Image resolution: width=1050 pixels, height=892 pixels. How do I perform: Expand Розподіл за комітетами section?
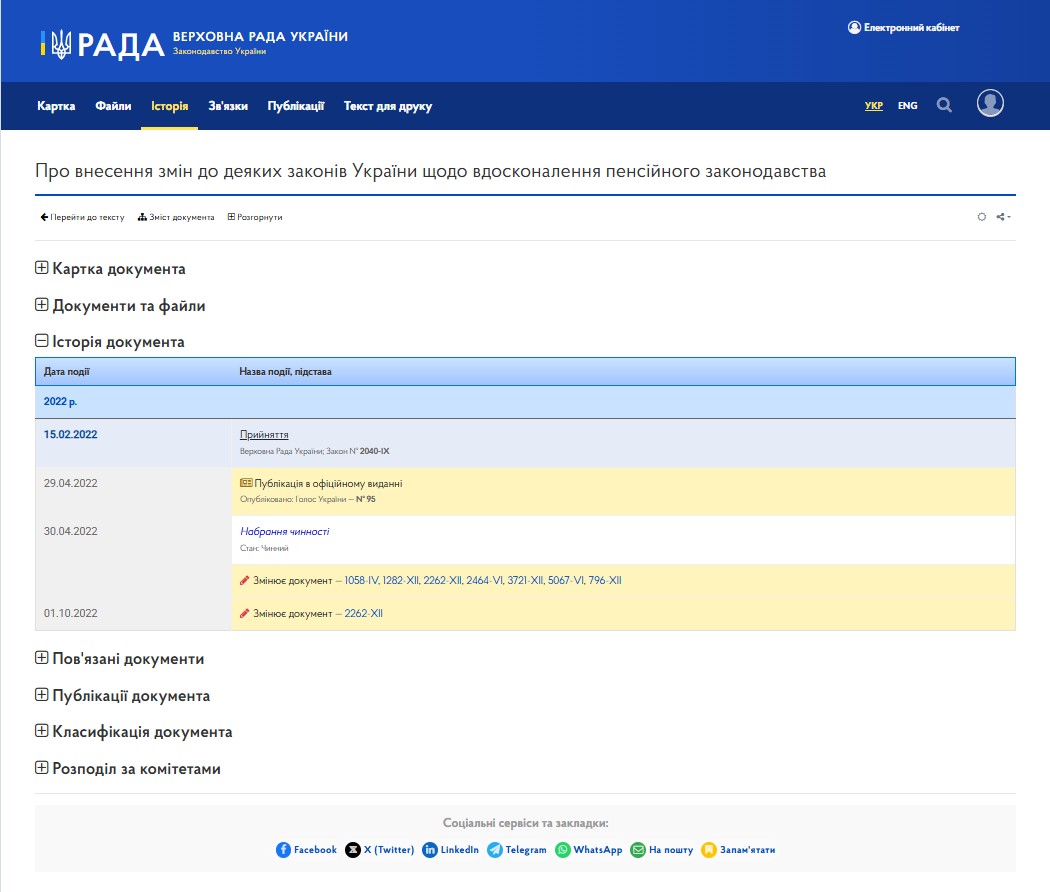point(128,769)
